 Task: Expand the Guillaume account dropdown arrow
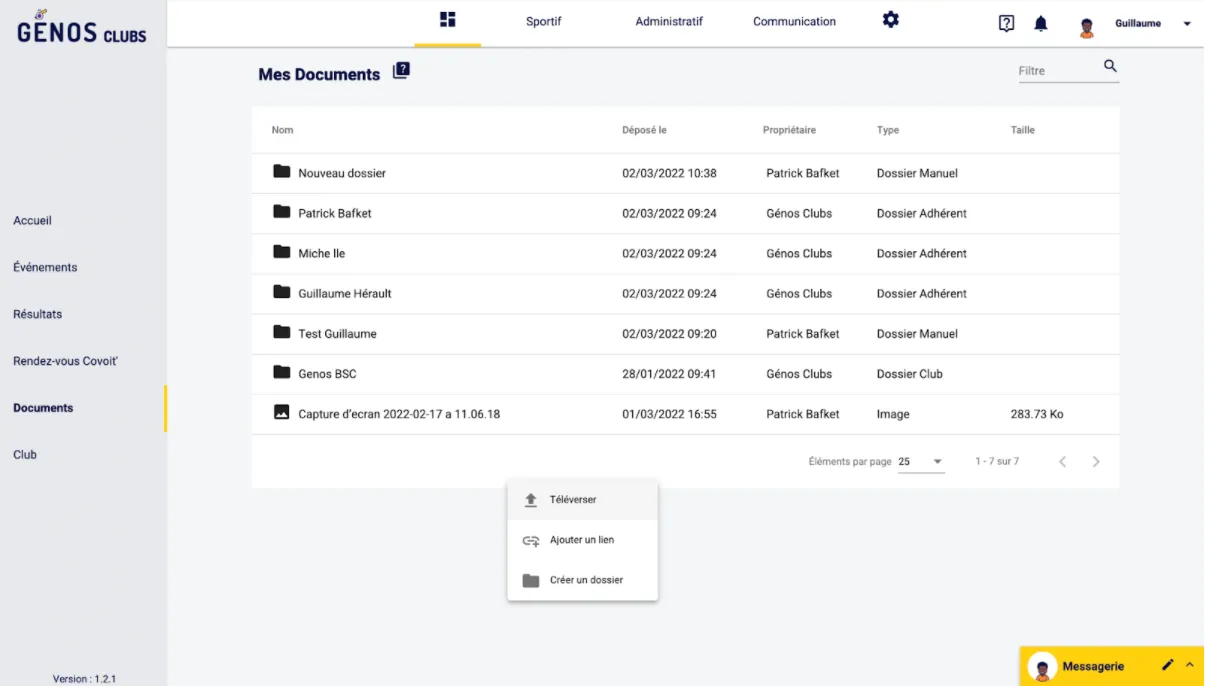pyautogui.click(x=1187, y=24)
